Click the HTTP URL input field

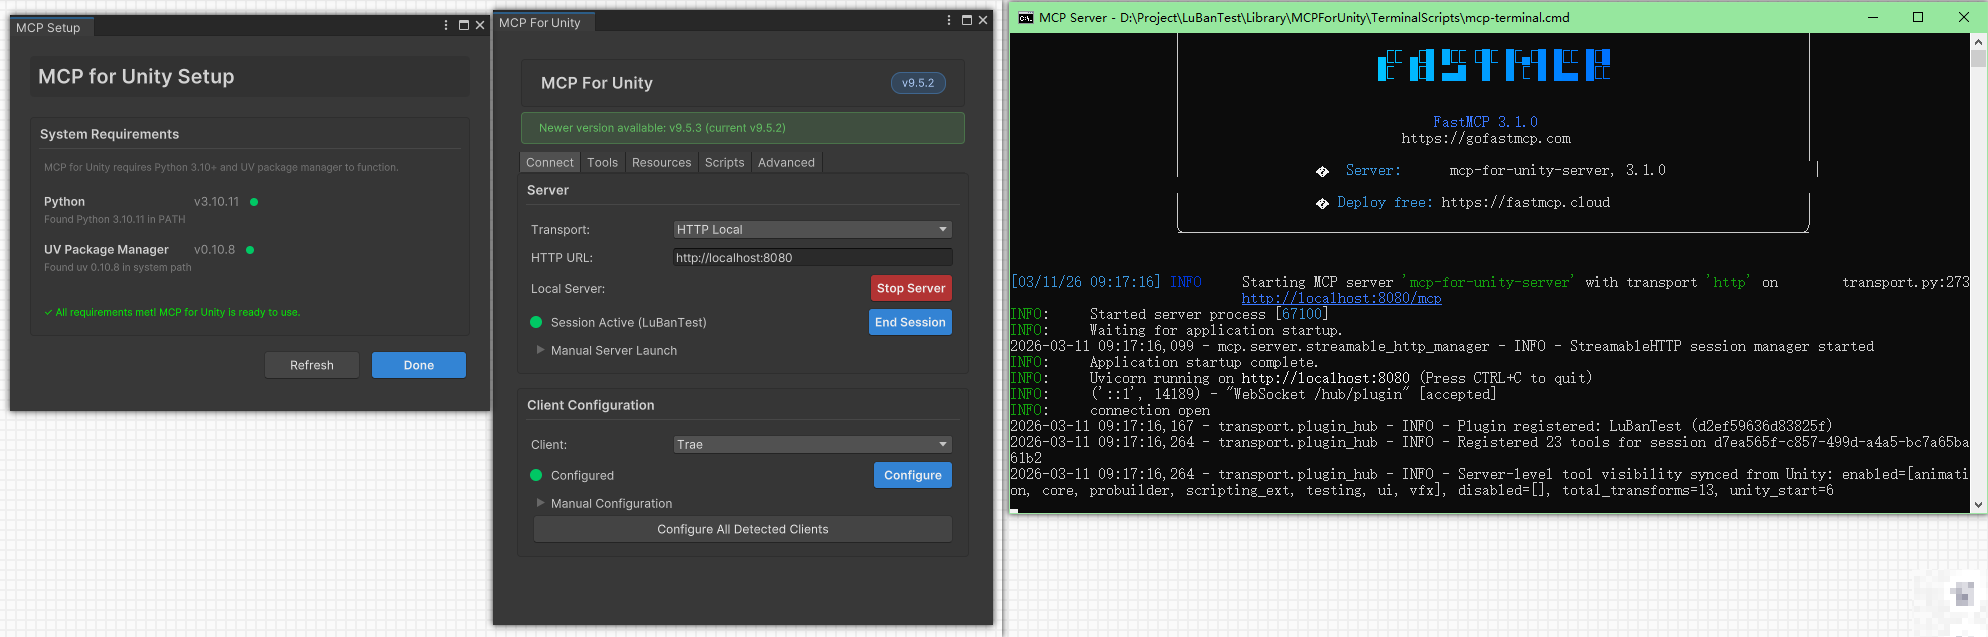tap(812, 257)
